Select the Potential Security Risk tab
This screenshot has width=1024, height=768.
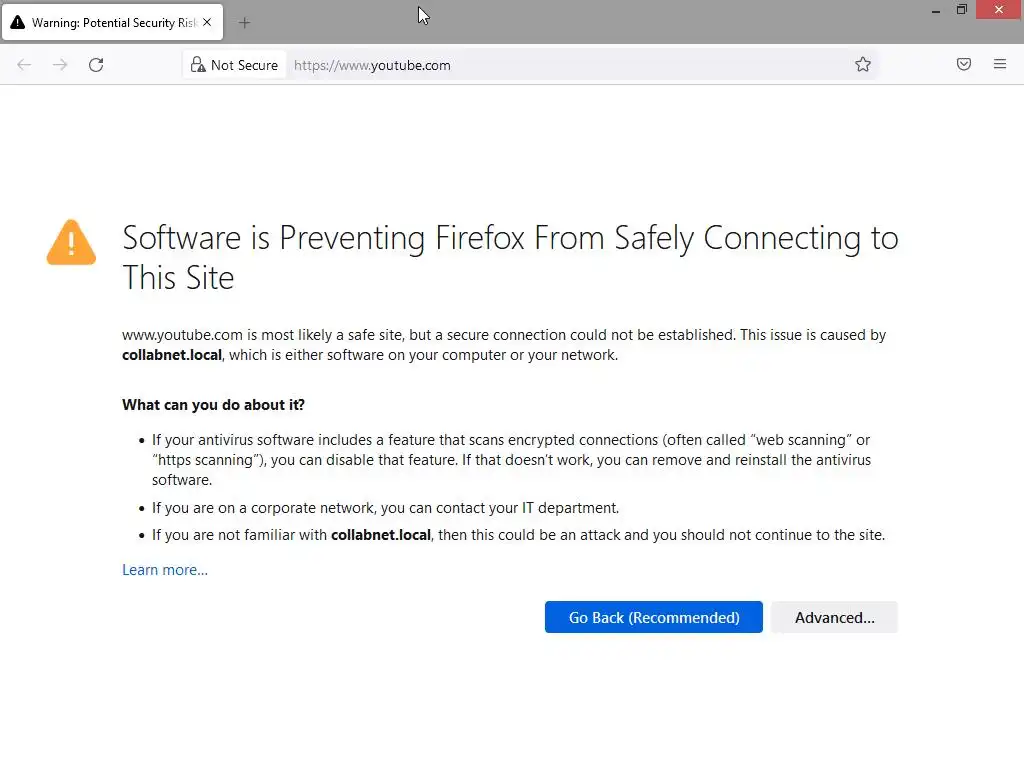(112, 23)
